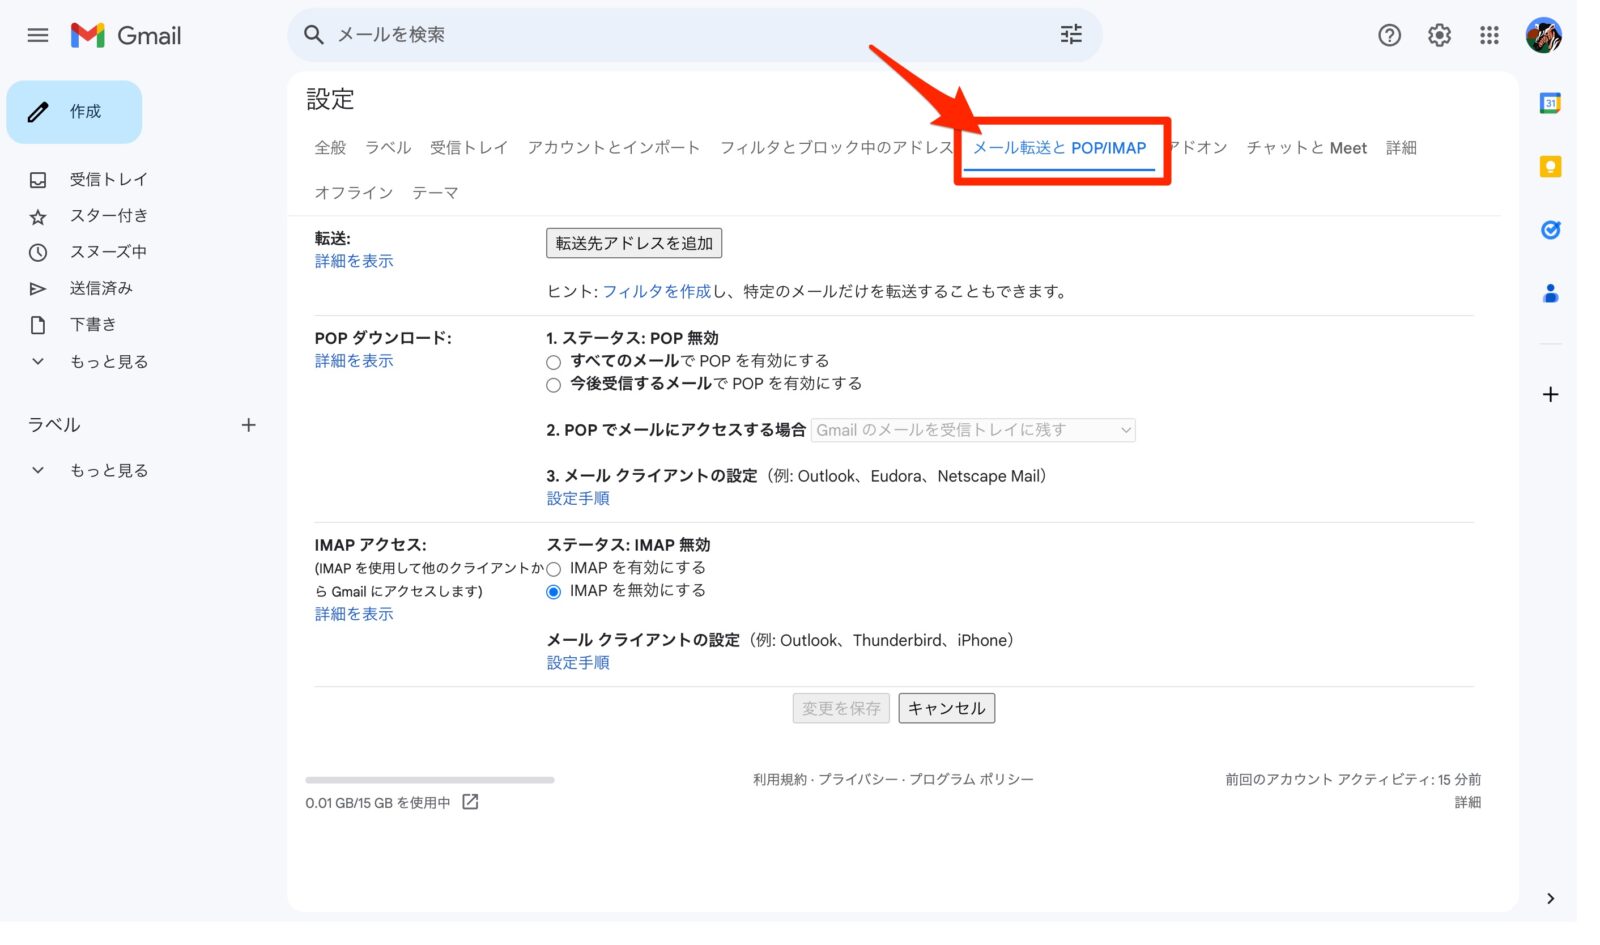Get add-ons plus icon in side panel
The width and height of the screenshot is (1600, 945).
coord(1550,394)
